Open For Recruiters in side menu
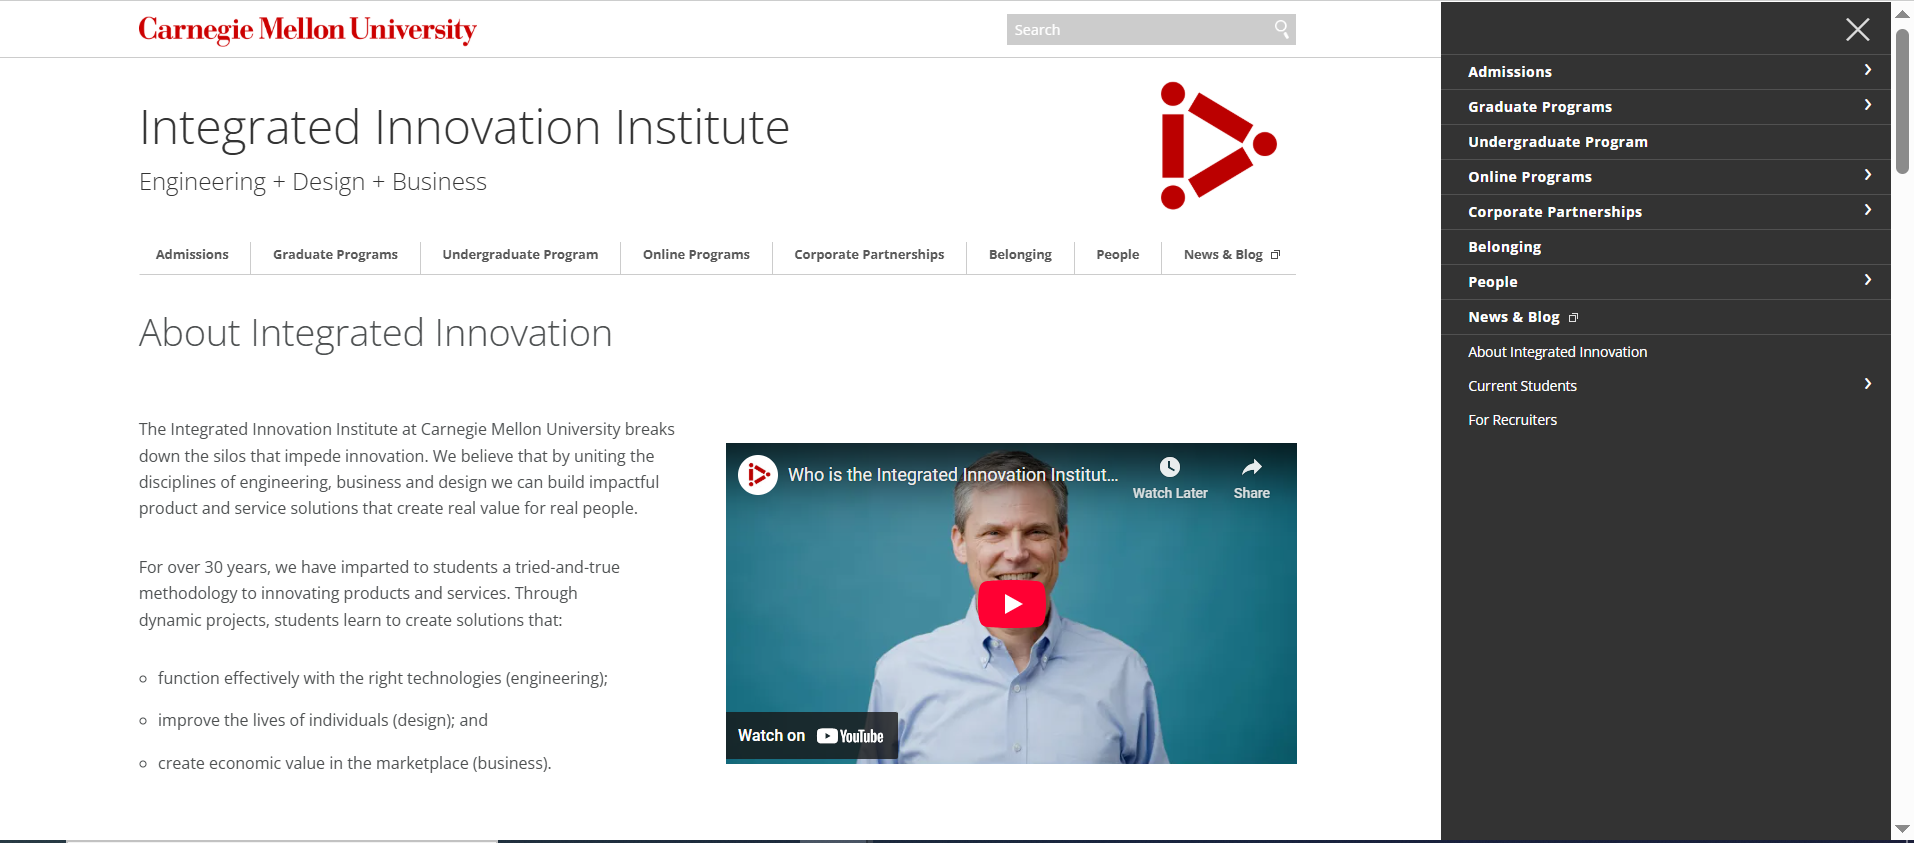The image size is (1914, 843). [x=1512, y=420]
